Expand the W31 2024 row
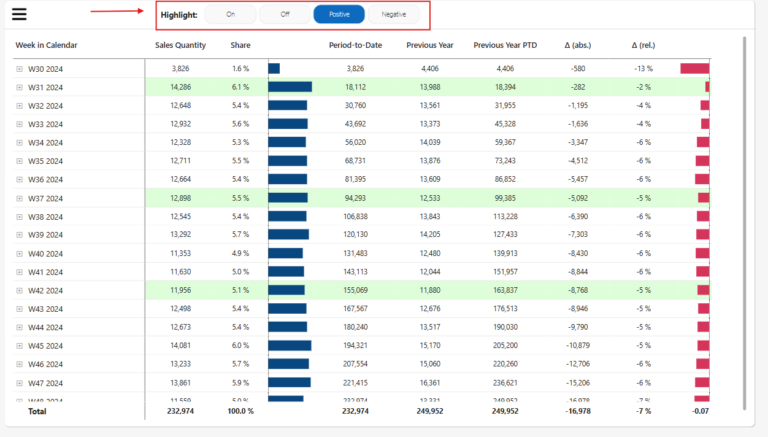The image size is (768, 437). click(20, 88)
